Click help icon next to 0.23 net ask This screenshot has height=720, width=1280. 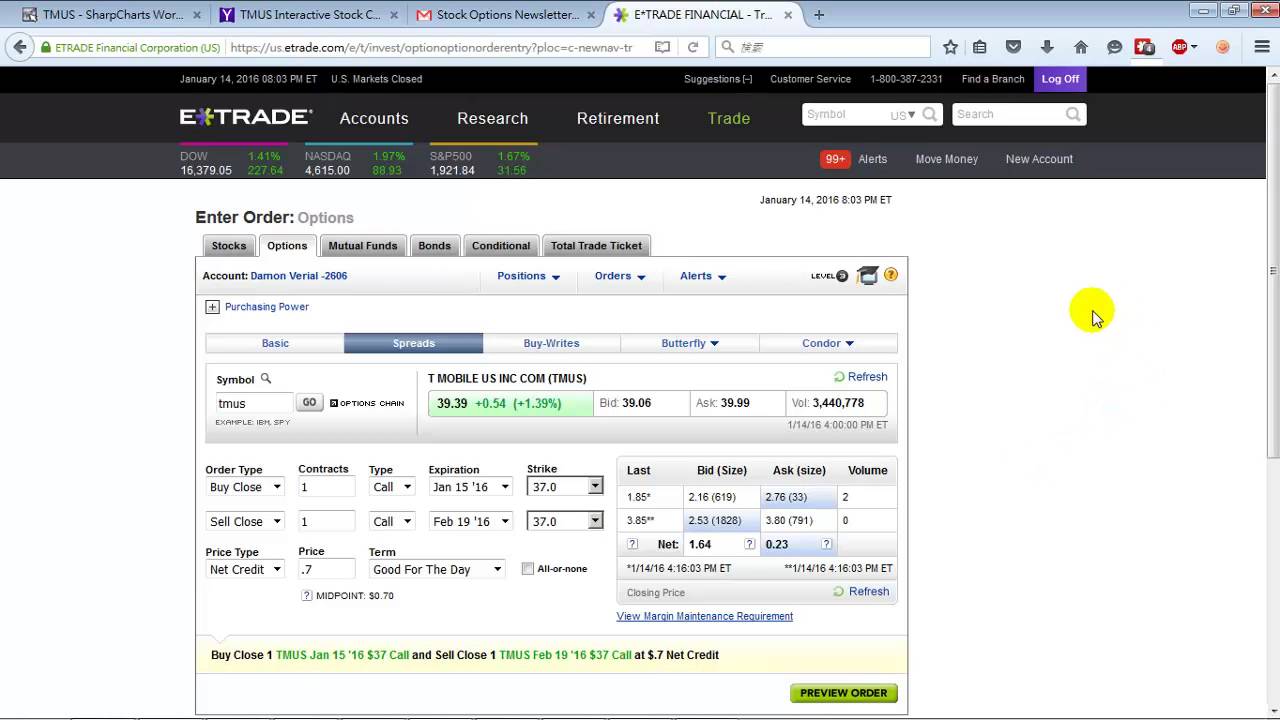pos(826,544)
